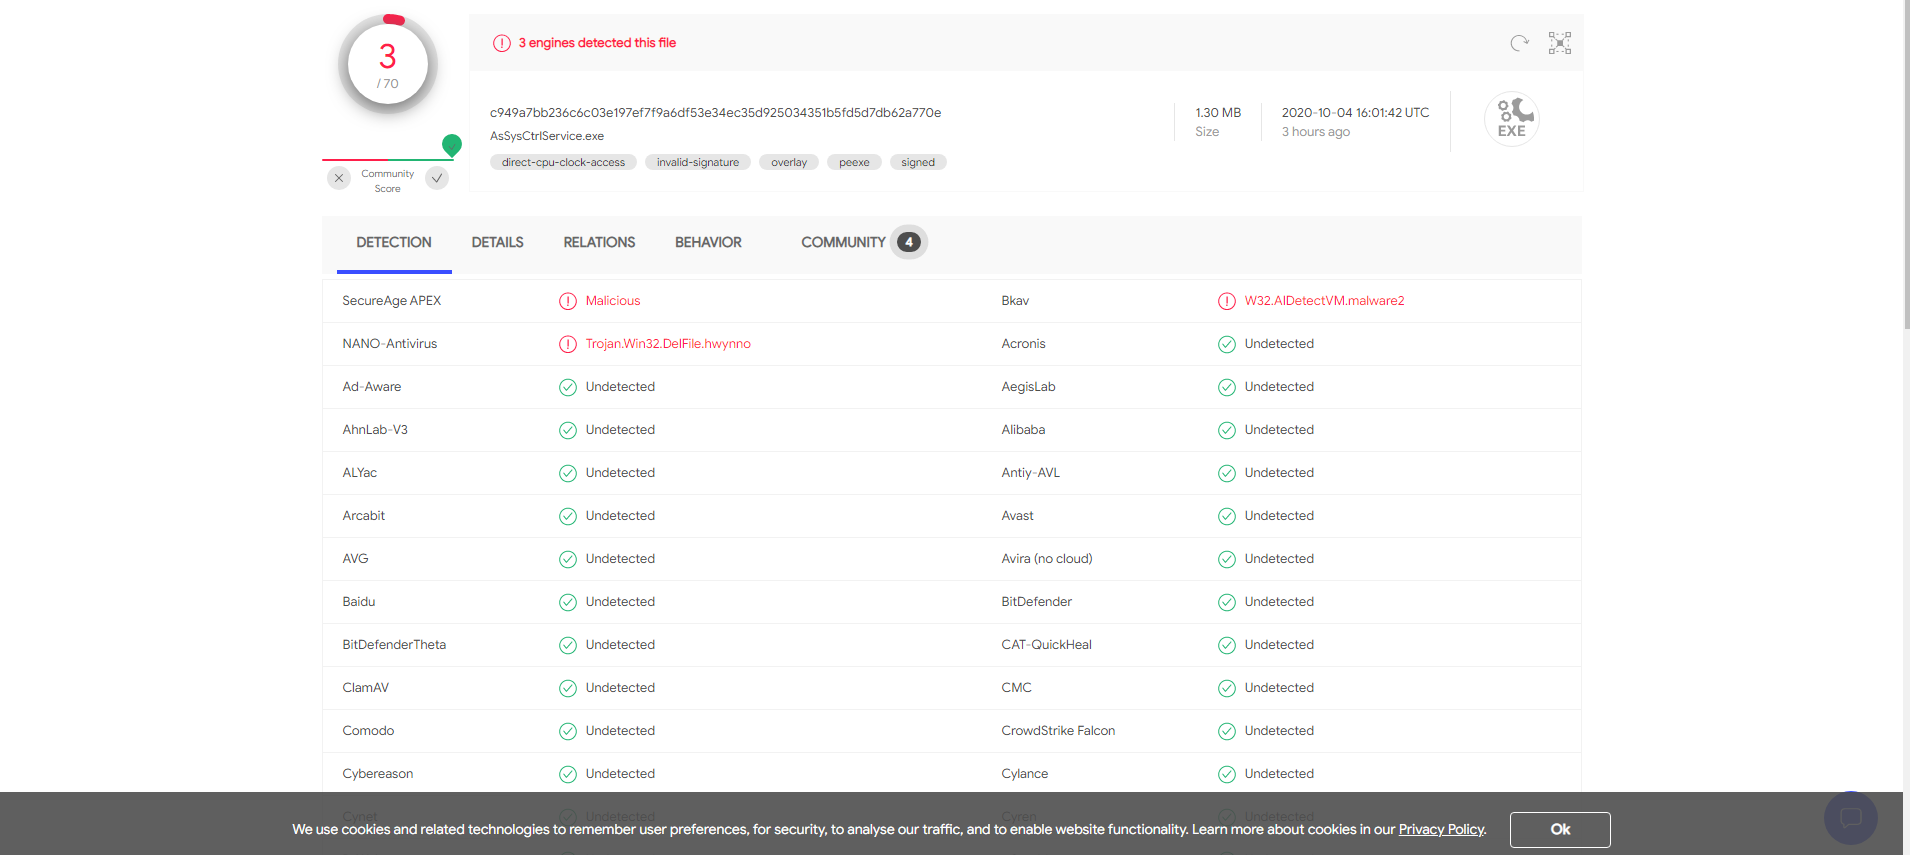Switch to the DETAILS tab

(x=497, y=242)
